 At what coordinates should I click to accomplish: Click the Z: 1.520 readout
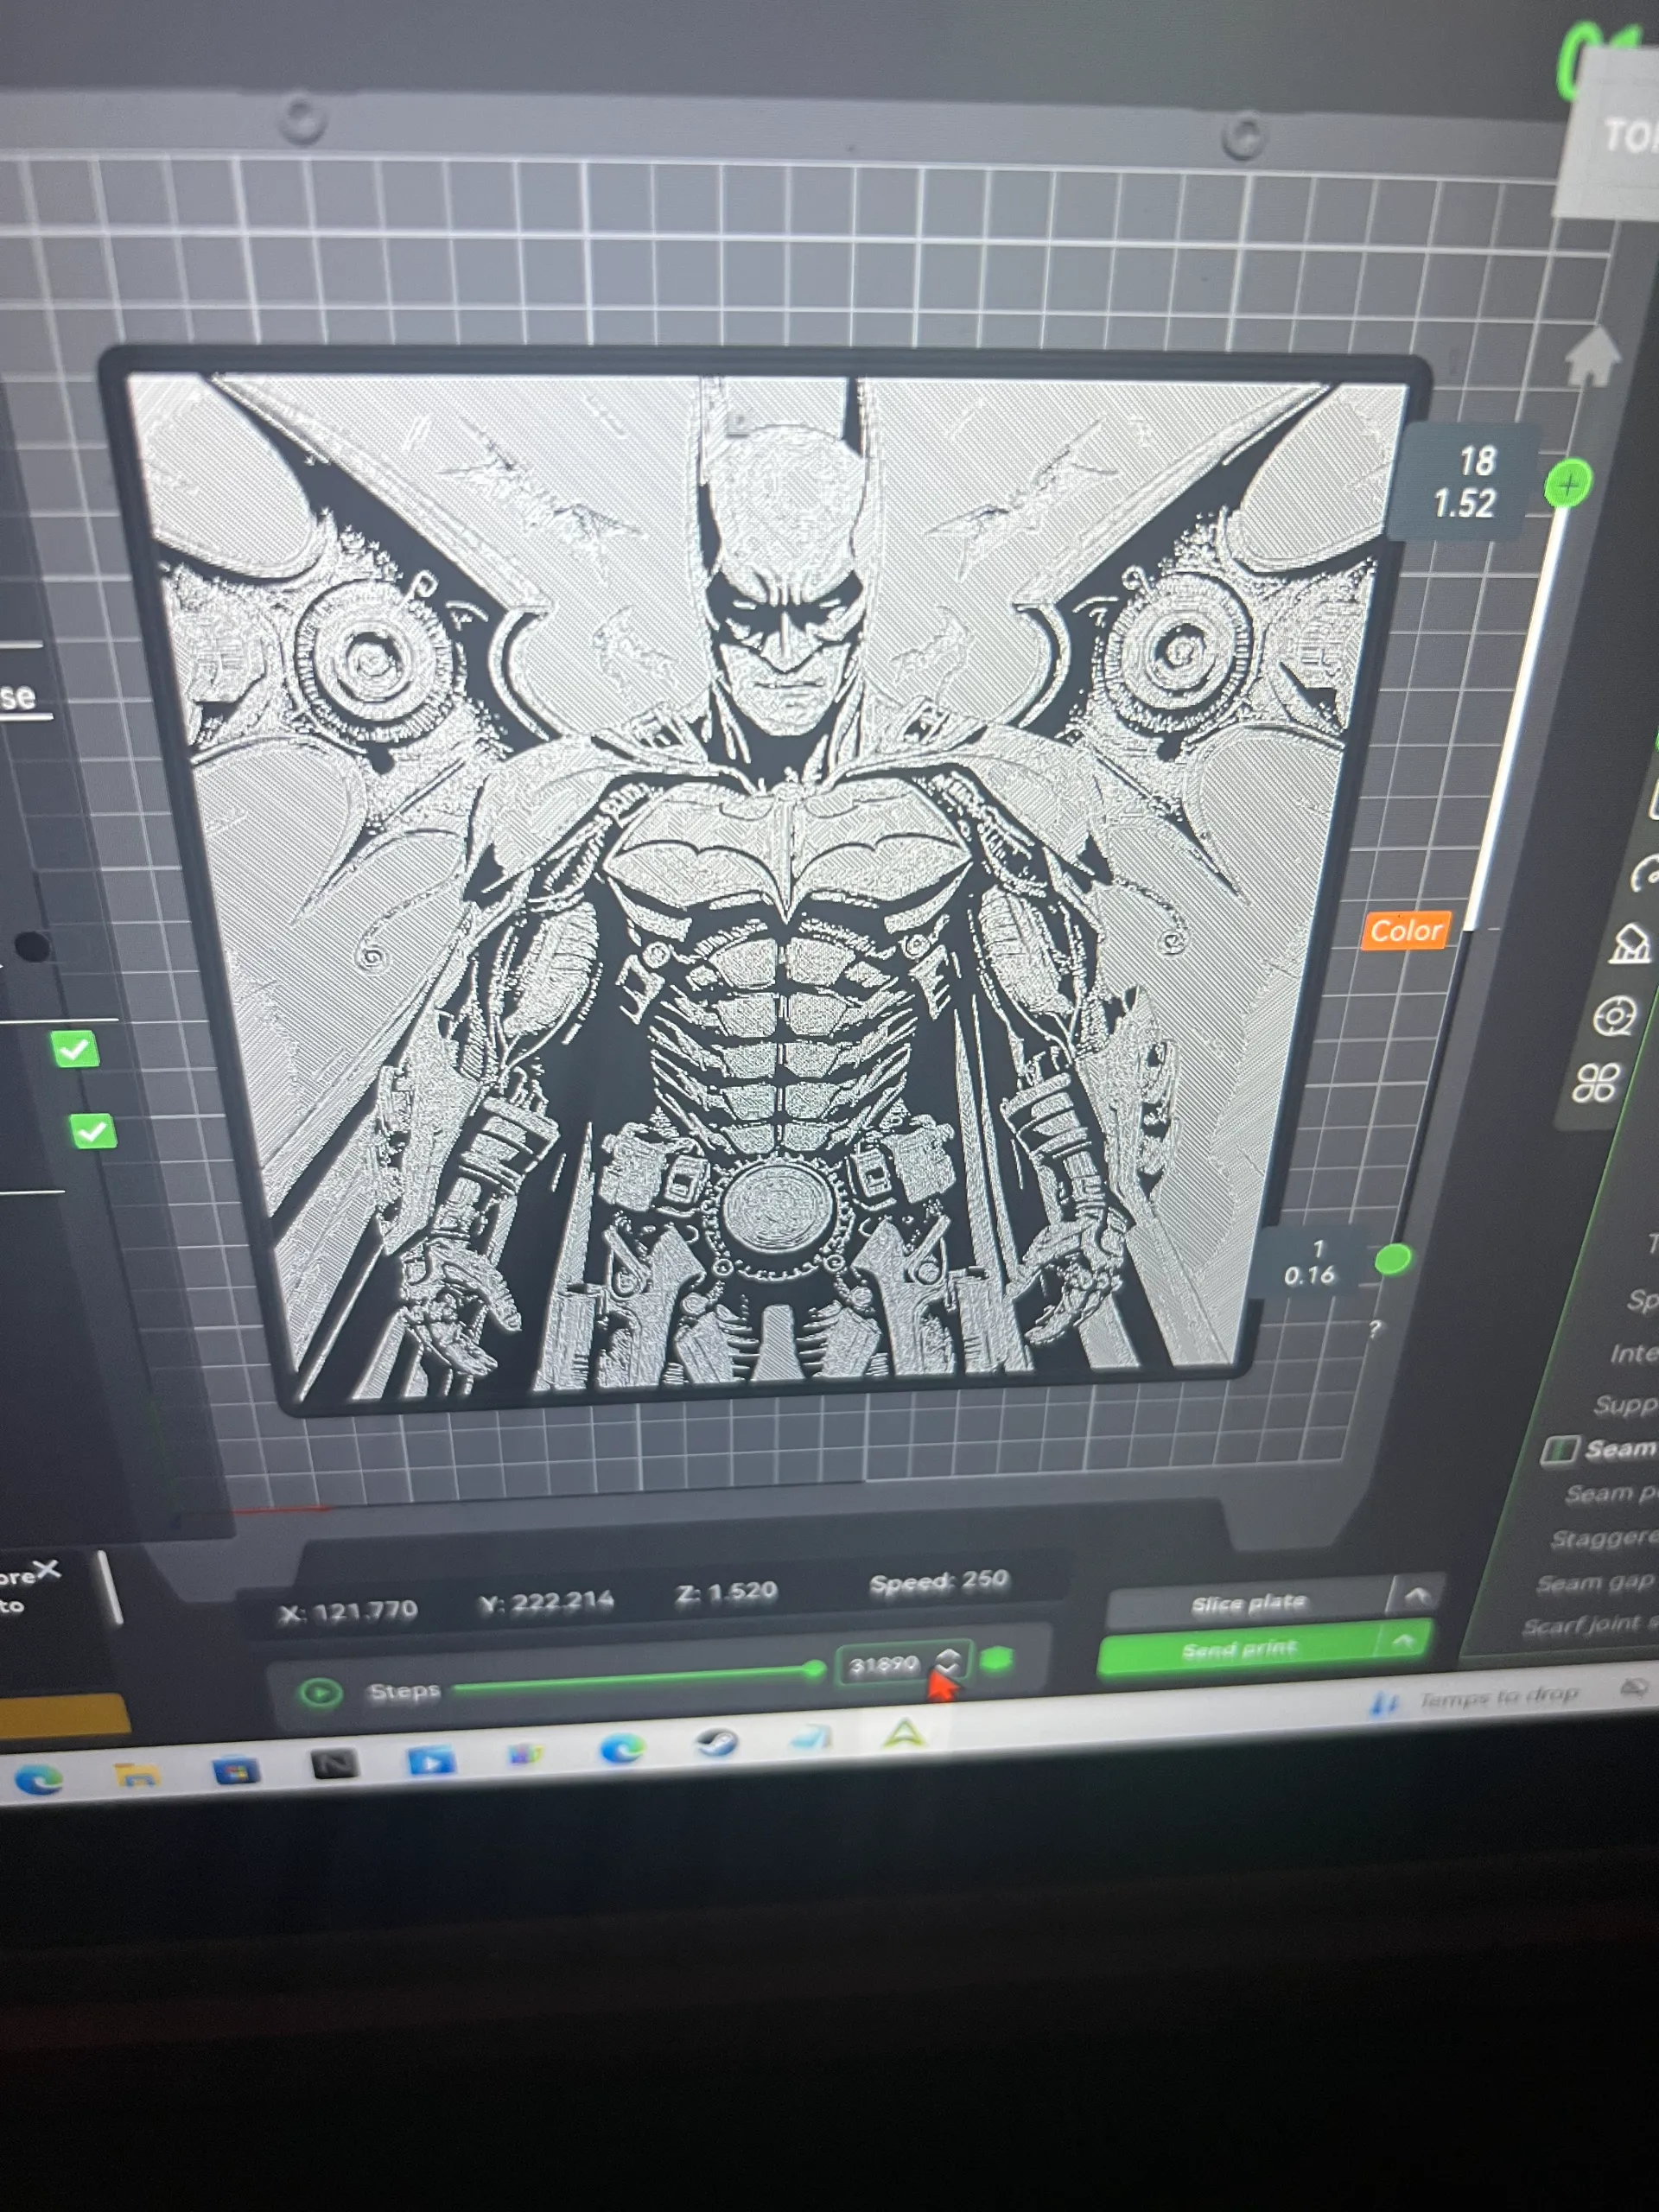pyautogui.click(x=726, y=1592)
